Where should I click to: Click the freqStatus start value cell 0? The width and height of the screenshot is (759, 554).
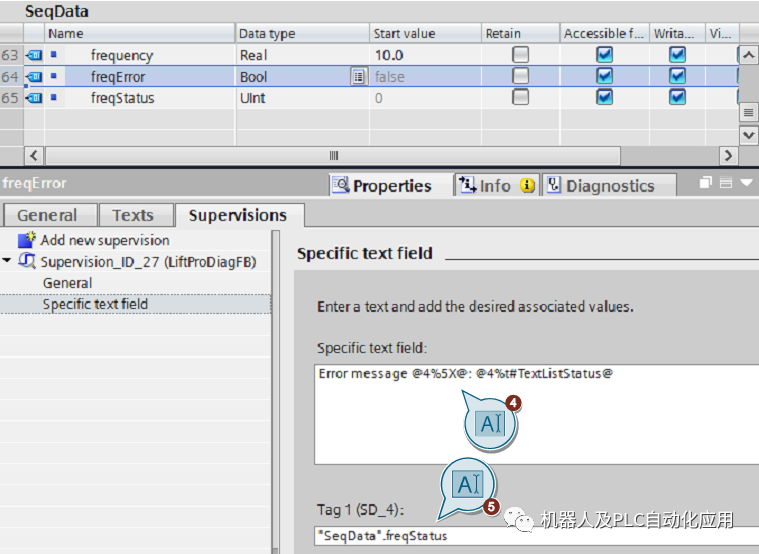coord(425,98)
